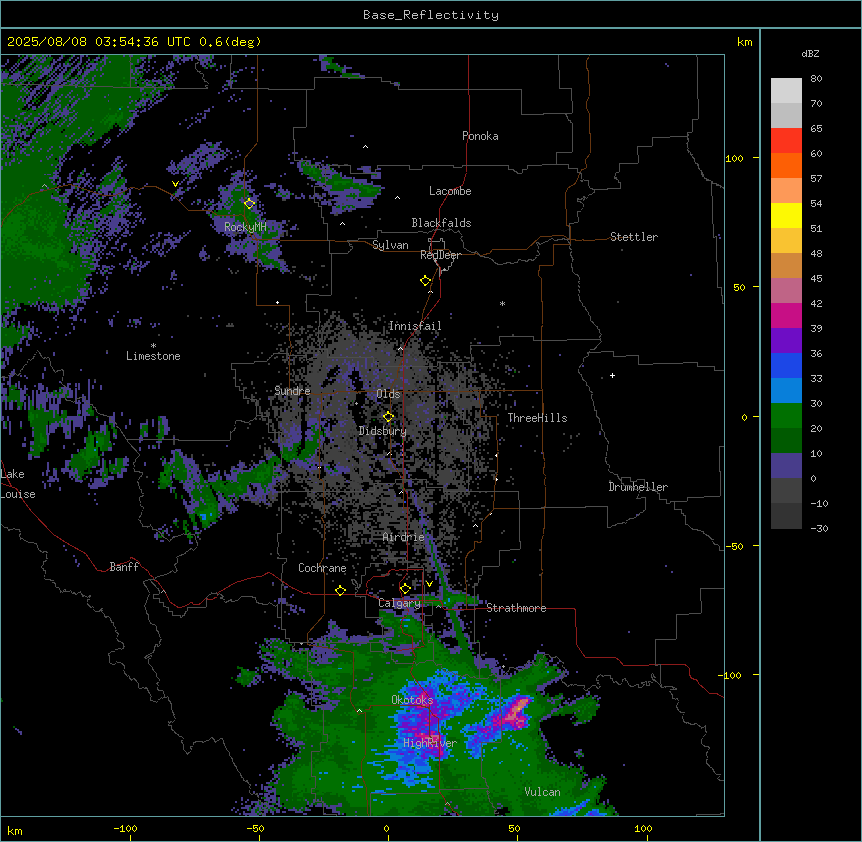Click the yellow V marker northwest of RockyMH

tap(175, 184)
